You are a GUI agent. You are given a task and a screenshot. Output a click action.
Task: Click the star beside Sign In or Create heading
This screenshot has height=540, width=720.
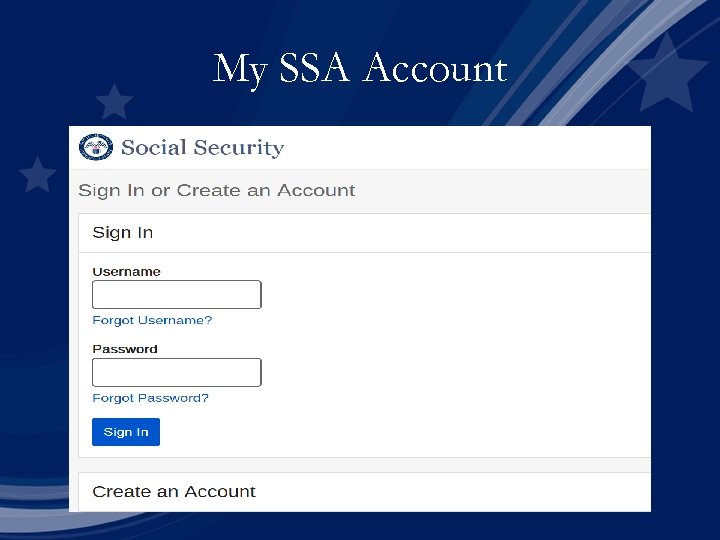pos(38,174)
